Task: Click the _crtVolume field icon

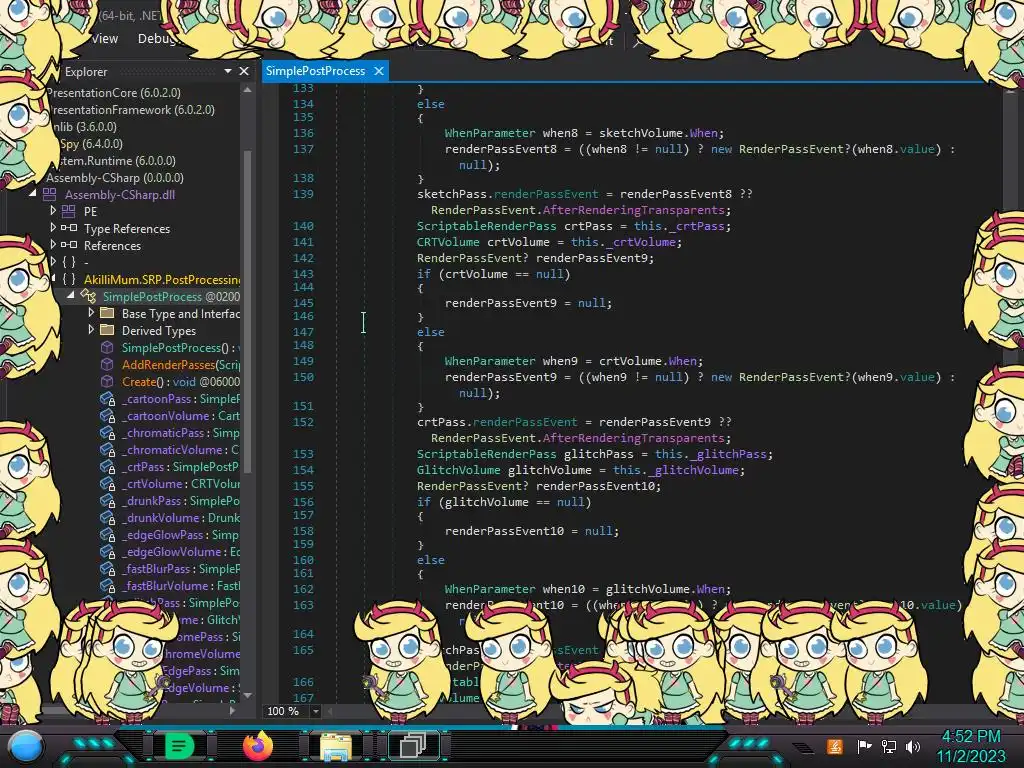Action: tap(108, 484)
